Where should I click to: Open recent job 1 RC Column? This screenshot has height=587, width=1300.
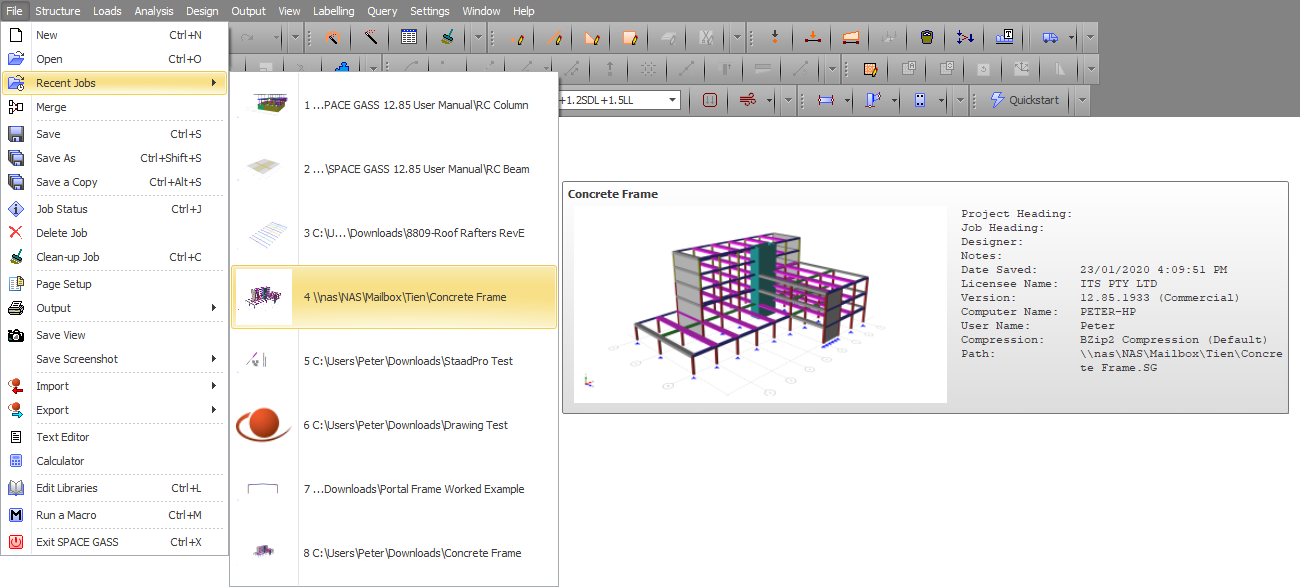point(394,105)
